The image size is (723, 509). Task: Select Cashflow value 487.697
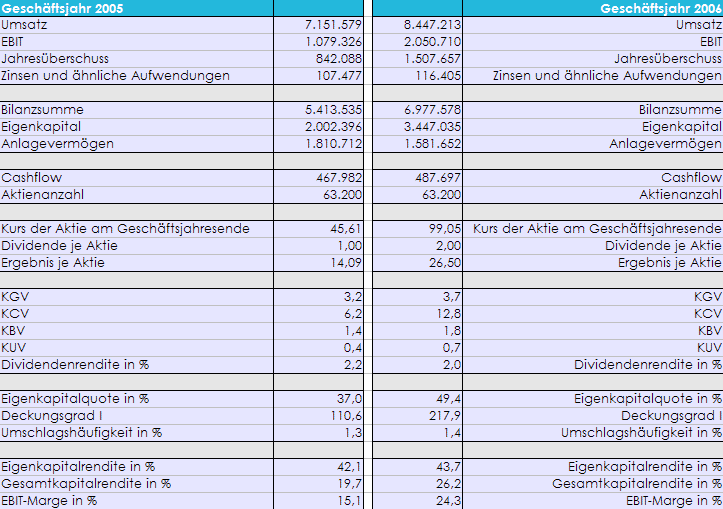coord(438,178)
